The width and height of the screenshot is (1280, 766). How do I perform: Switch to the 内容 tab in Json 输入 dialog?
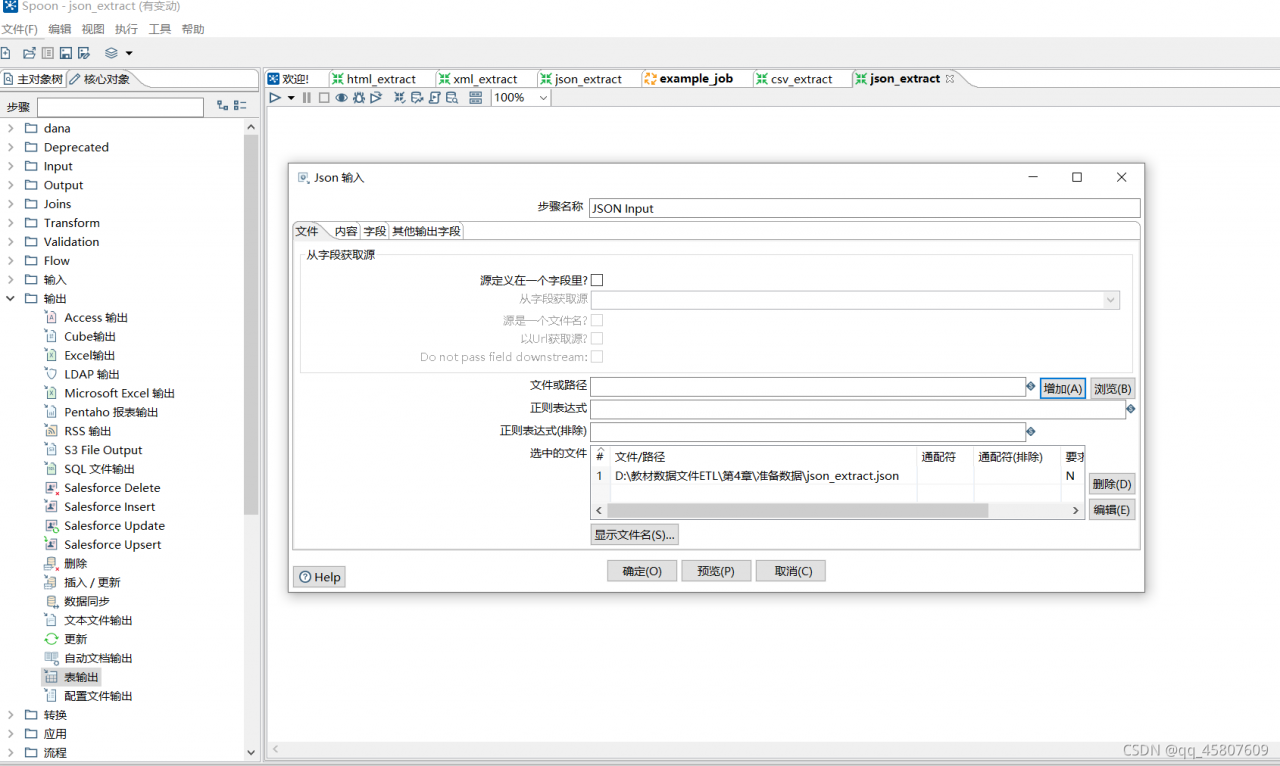point(346,231)
